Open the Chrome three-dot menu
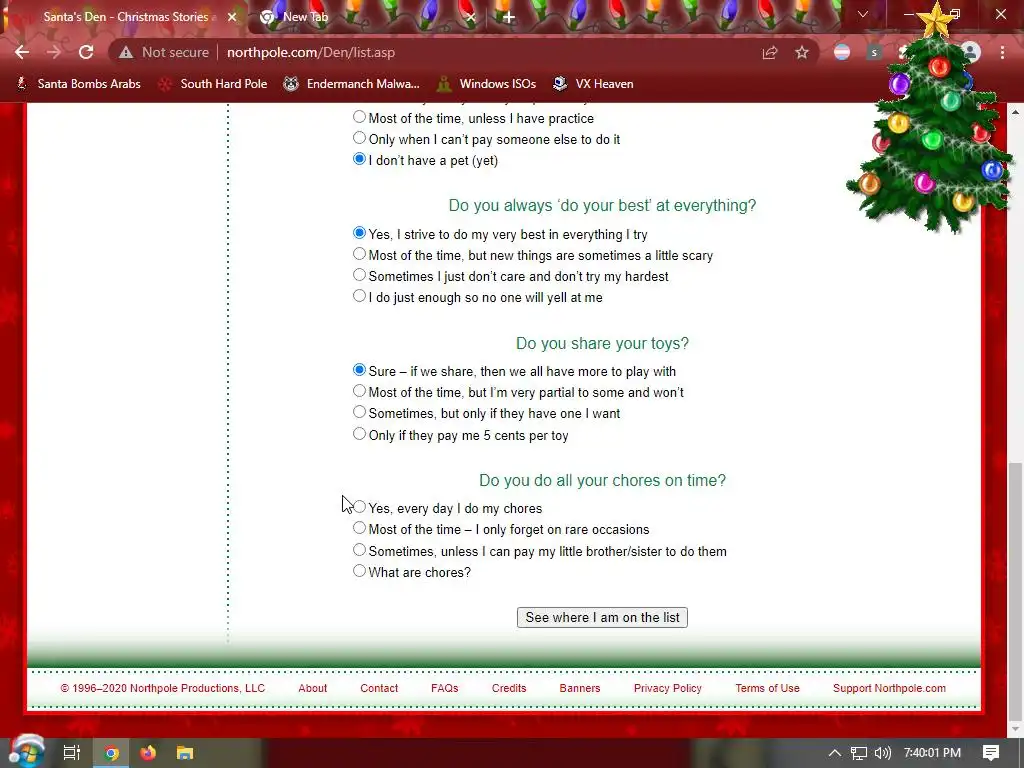 1002,52
